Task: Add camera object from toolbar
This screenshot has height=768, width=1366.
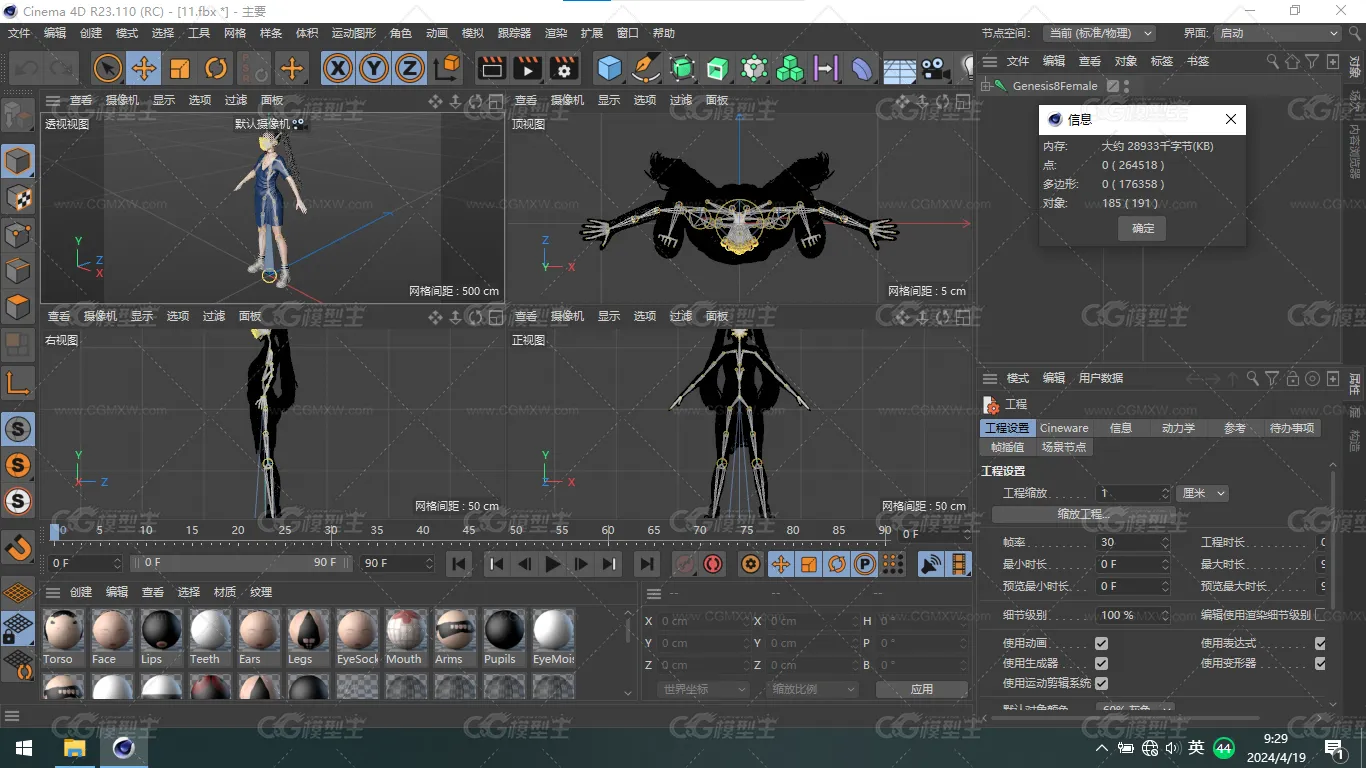Action: click(x=934, y=68)
